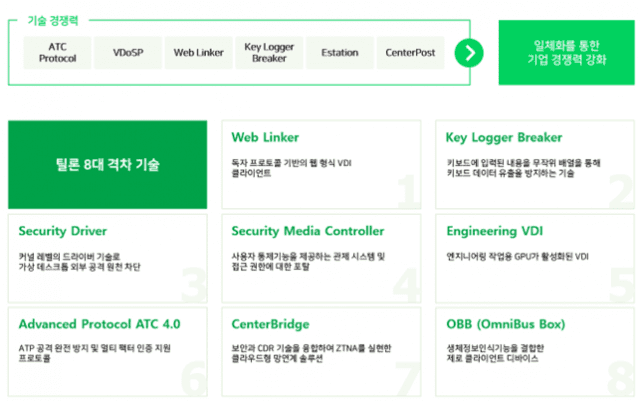
Task: Click the 기술 경쟁력 section label
Action: pos(53,20)
